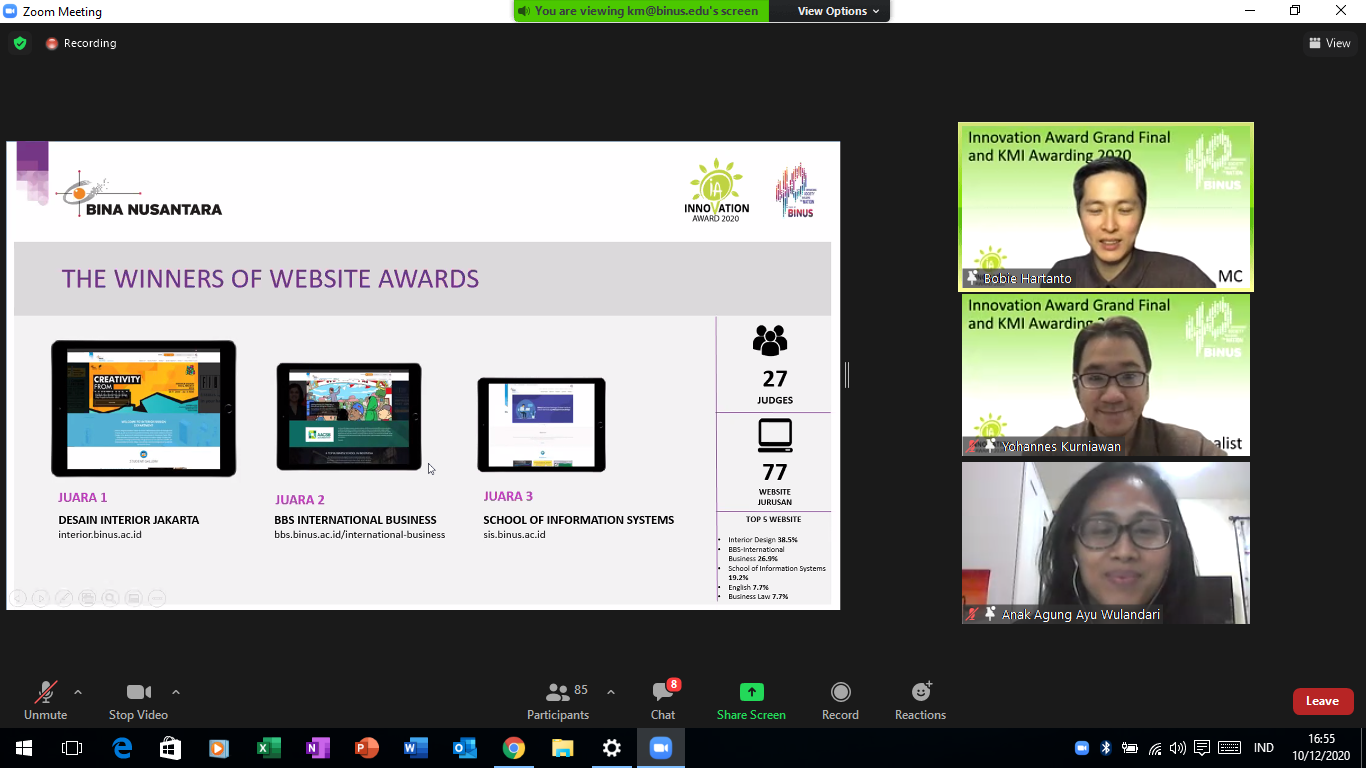This screenshot has height=768, width=1366.
Task: Open the View Options dropdown
Action: pos(839,11)
